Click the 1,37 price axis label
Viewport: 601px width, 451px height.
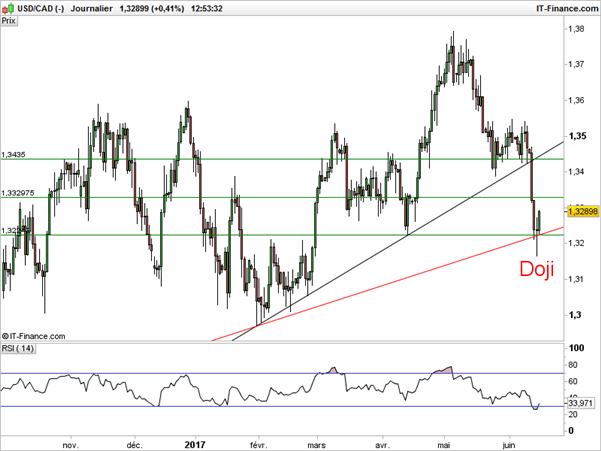[576, 64]
